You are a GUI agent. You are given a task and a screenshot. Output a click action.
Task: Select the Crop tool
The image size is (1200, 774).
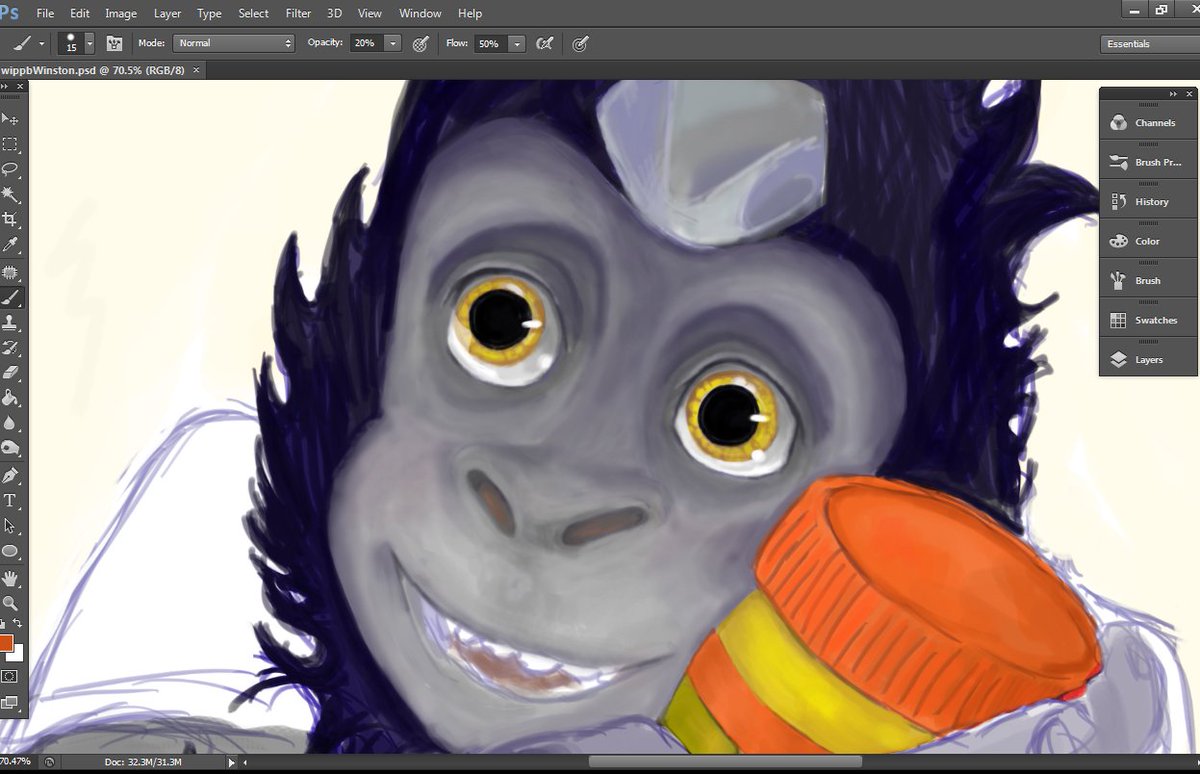pyautogui.click(x=10, y=219)
